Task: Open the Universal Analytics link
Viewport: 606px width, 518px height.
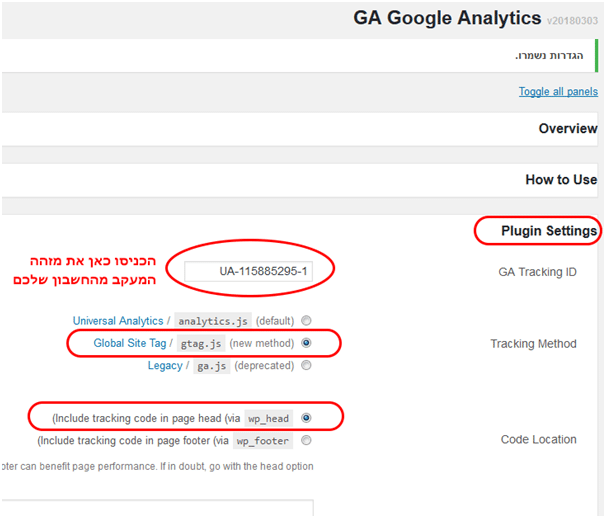Action: 118,321
